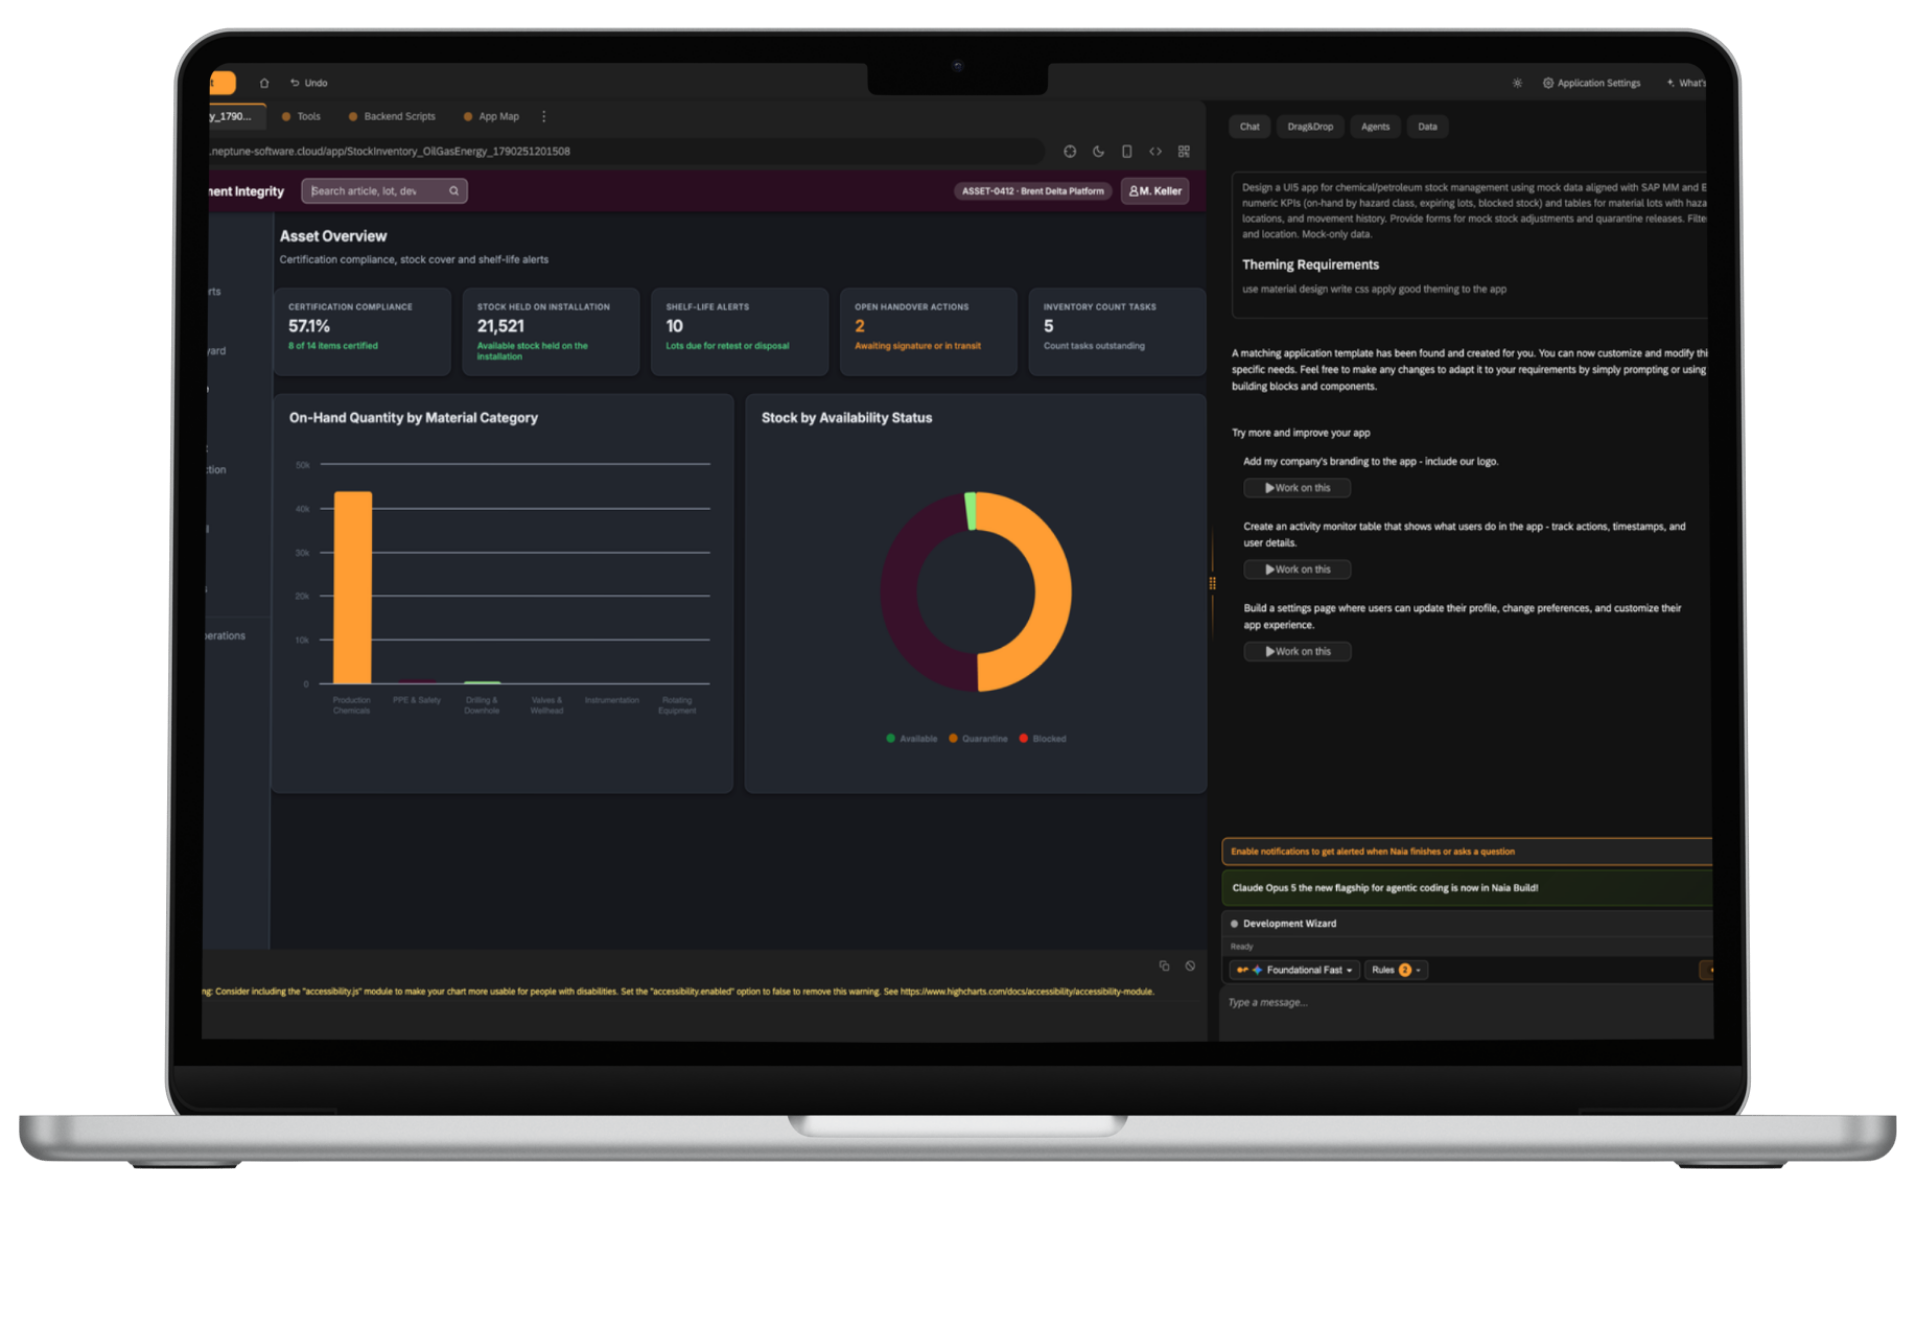Open the Foundational Fast model dropdown
Screen dimensions: 1920x1317
1294,970
